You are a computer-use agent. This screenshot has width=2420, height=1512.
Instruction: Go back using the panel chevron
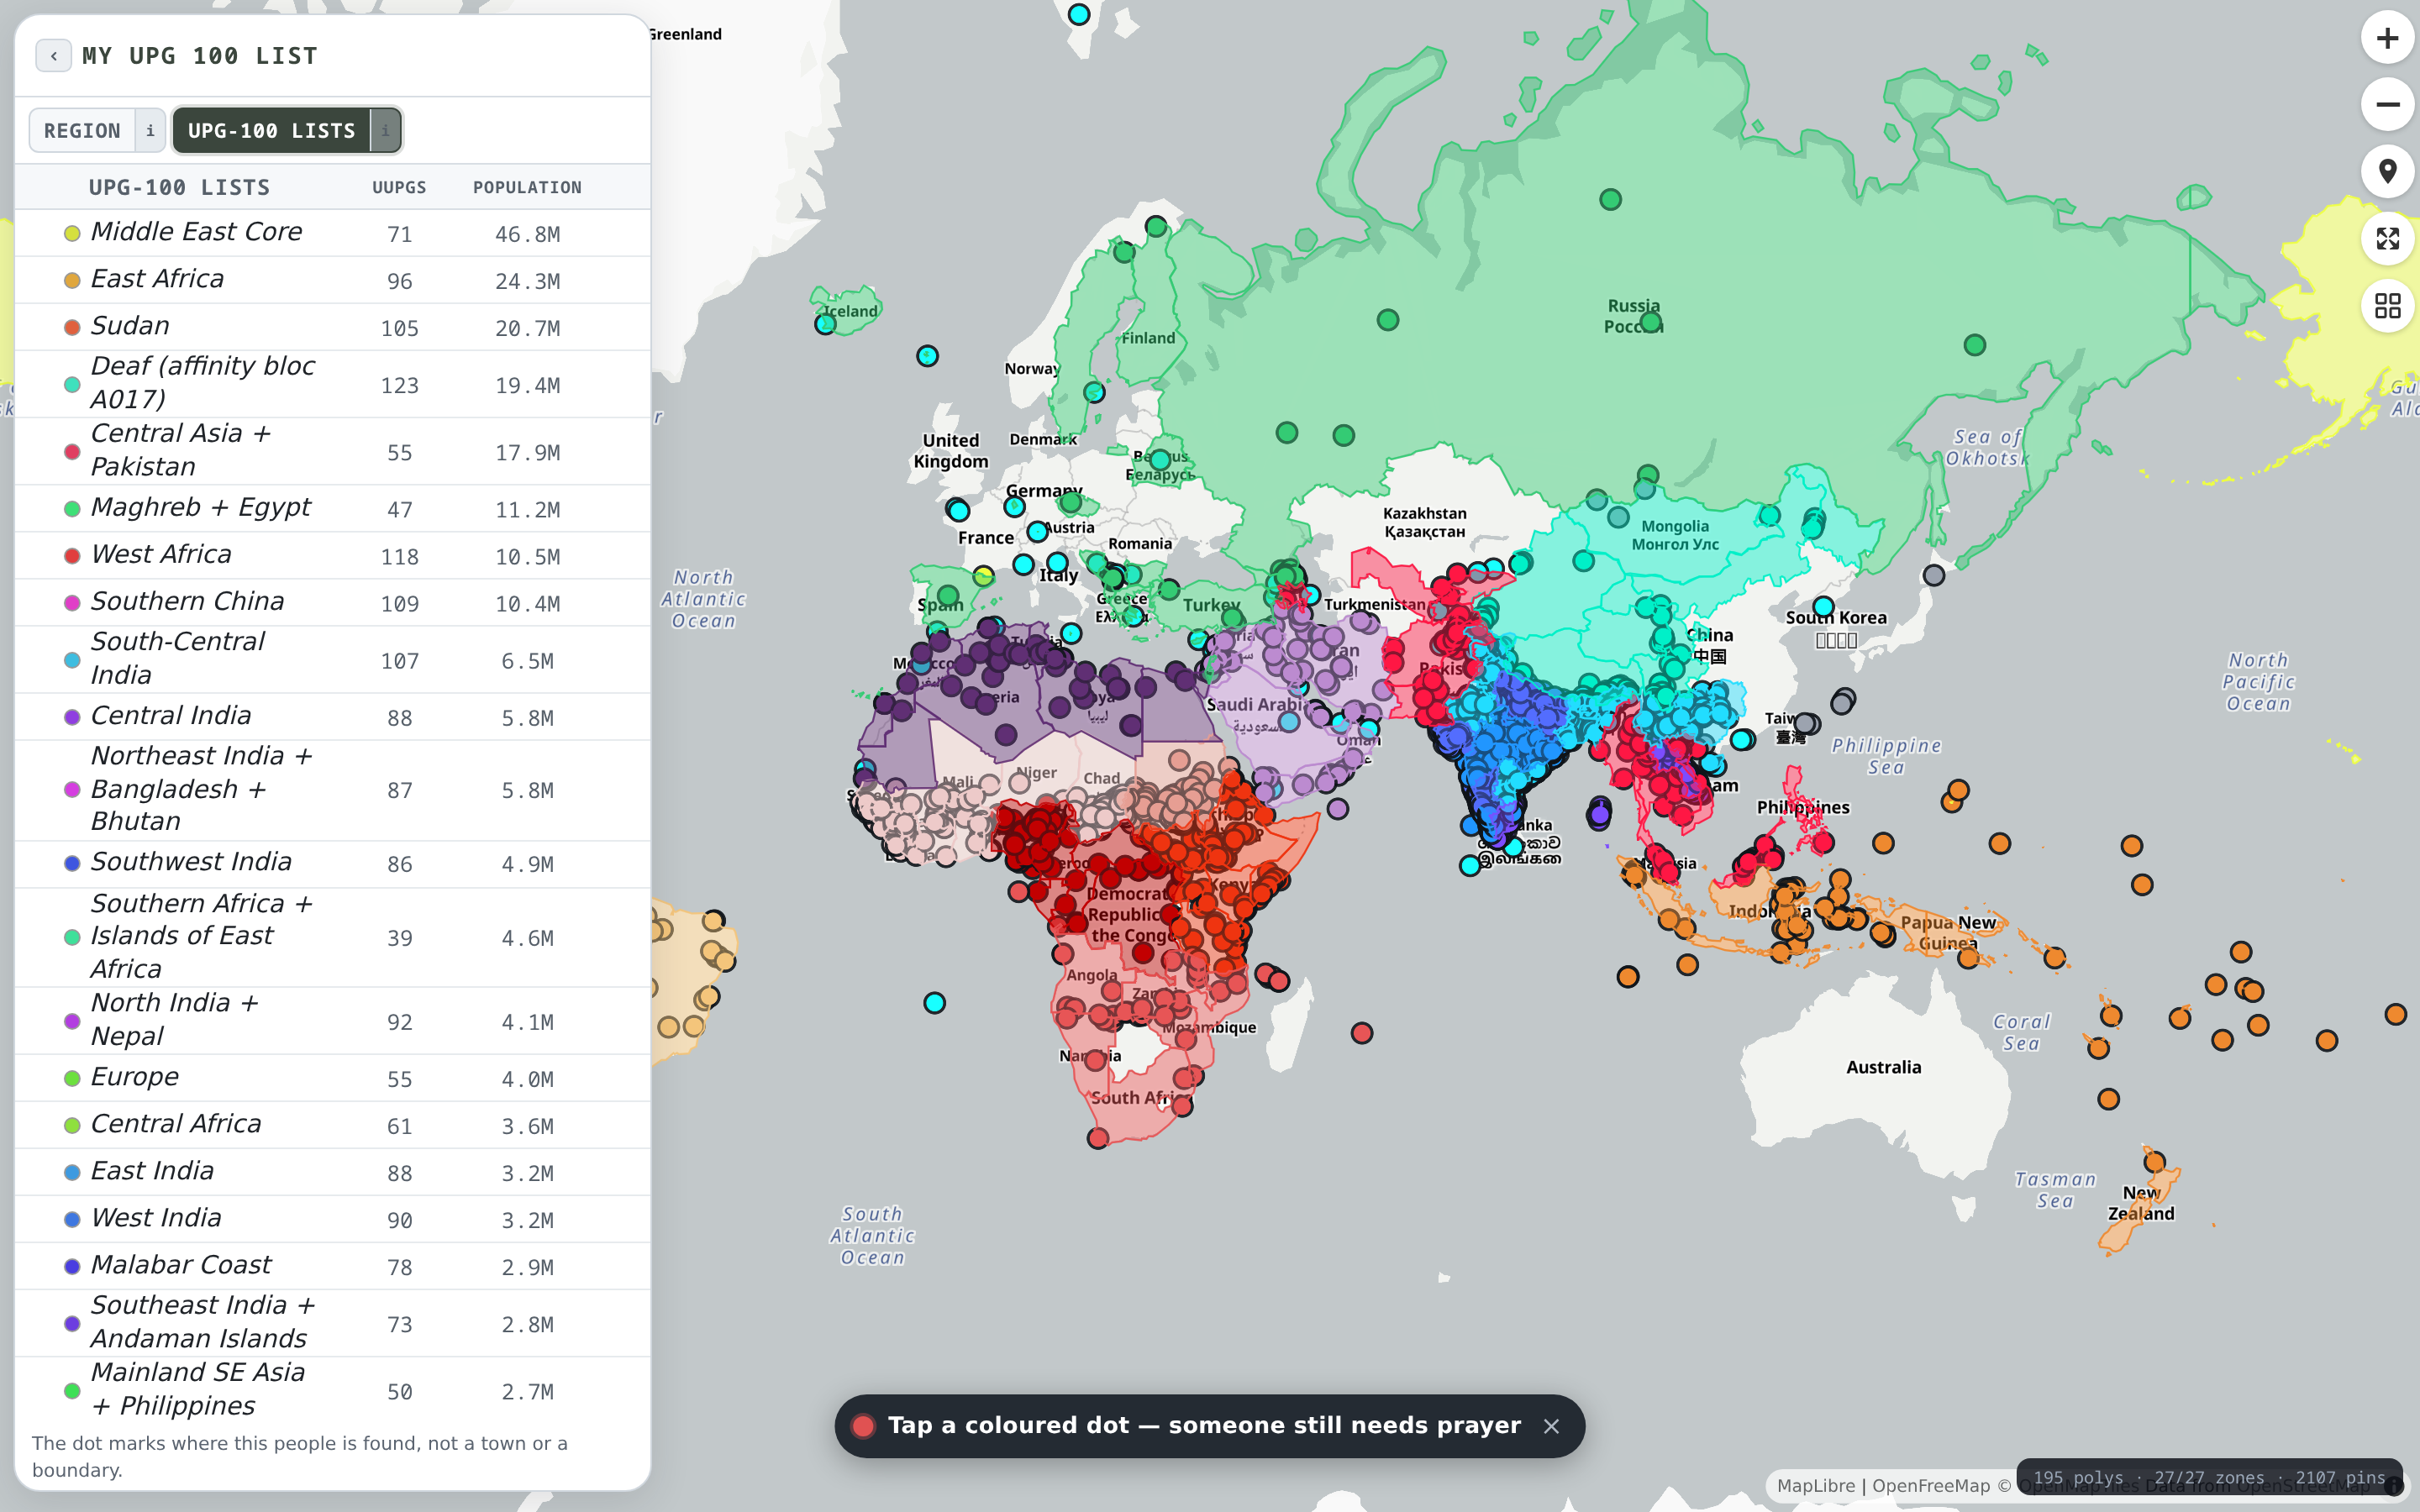tap(53, 56)
